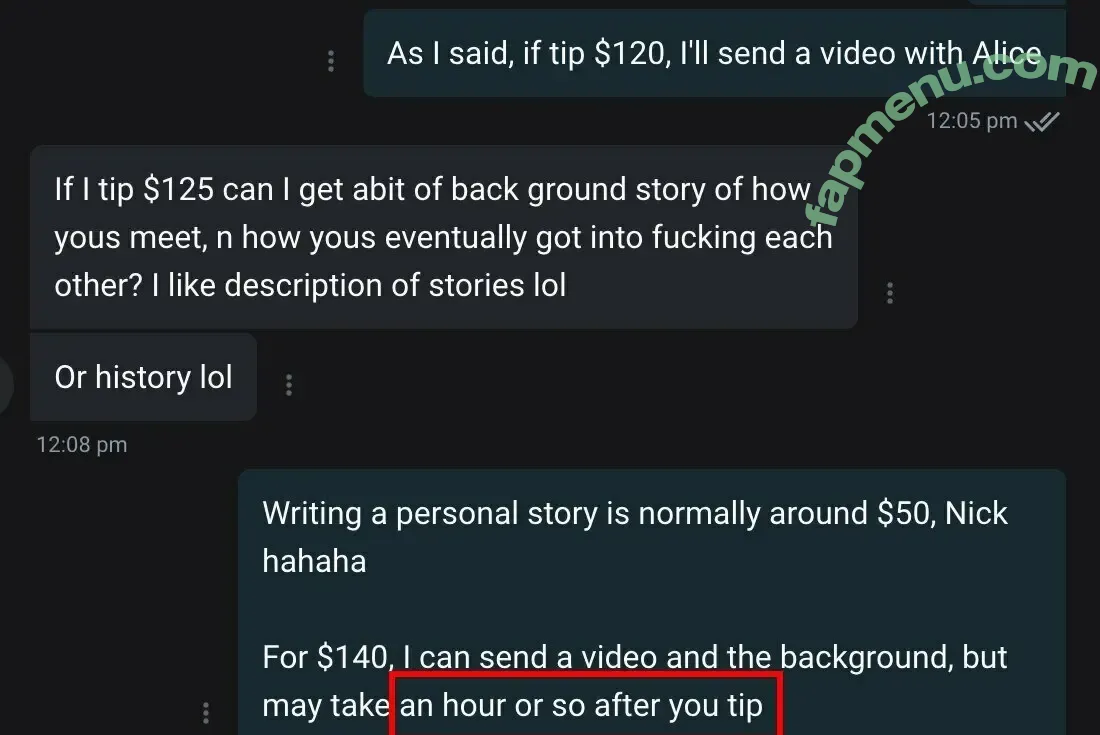
Task: Click the 12:08 pm timestamp
Action: [x=82, y=445]
